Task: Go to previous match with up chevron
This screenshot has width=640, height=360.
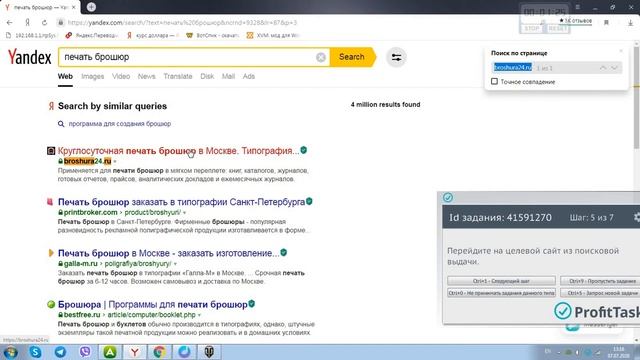Action: 603,68
